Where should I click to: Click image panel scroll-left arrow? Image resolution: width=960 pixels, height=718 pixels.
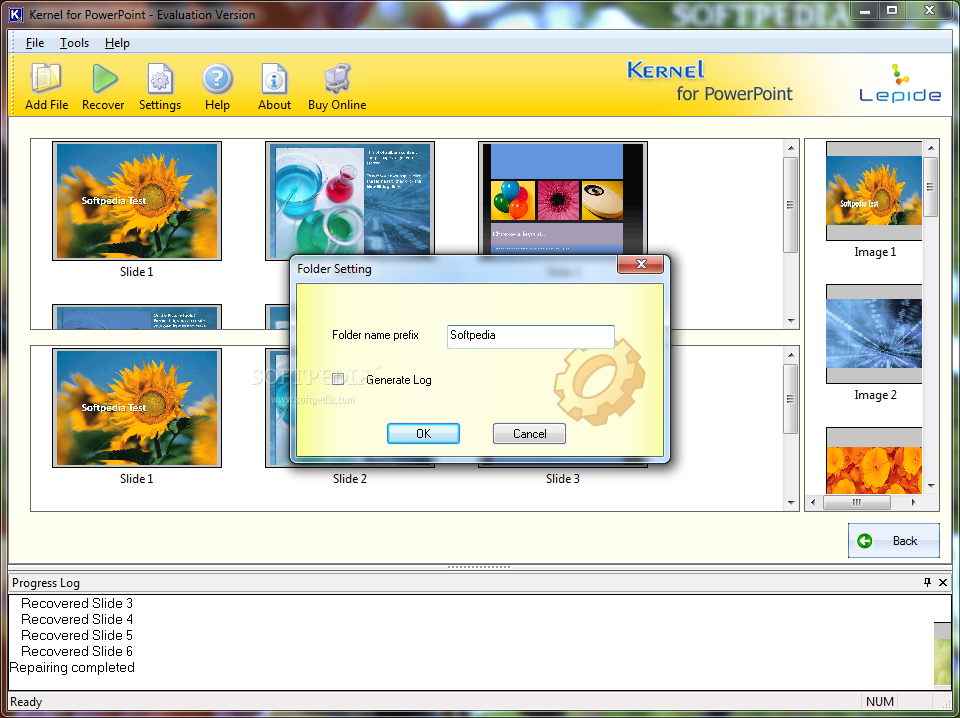[x=813, y=503]
